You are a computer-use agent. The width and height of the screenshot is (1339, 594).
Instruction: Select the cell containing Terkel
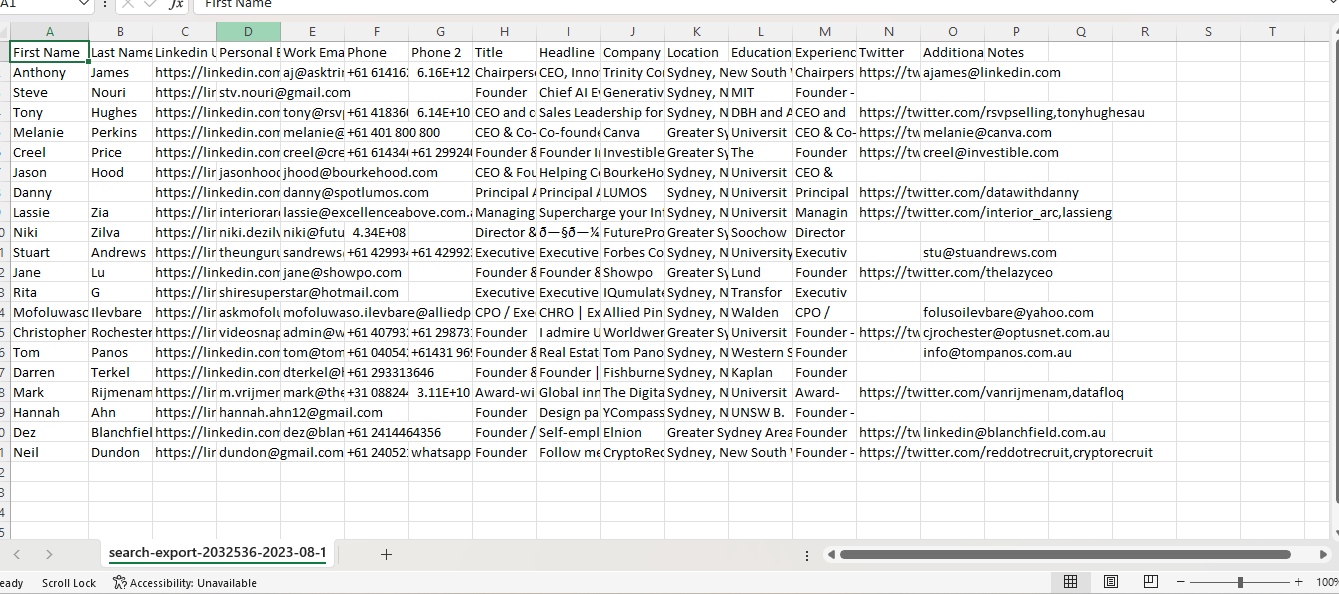[120, 372]
